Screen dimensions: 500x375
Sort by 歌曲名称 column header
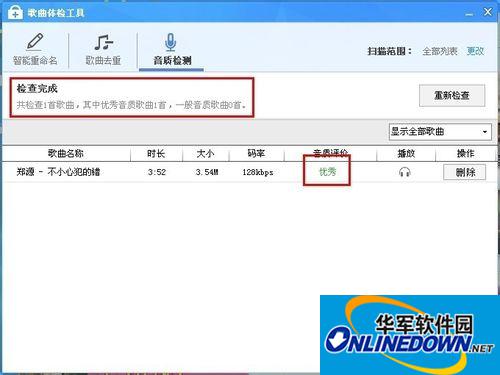point(66,153)
